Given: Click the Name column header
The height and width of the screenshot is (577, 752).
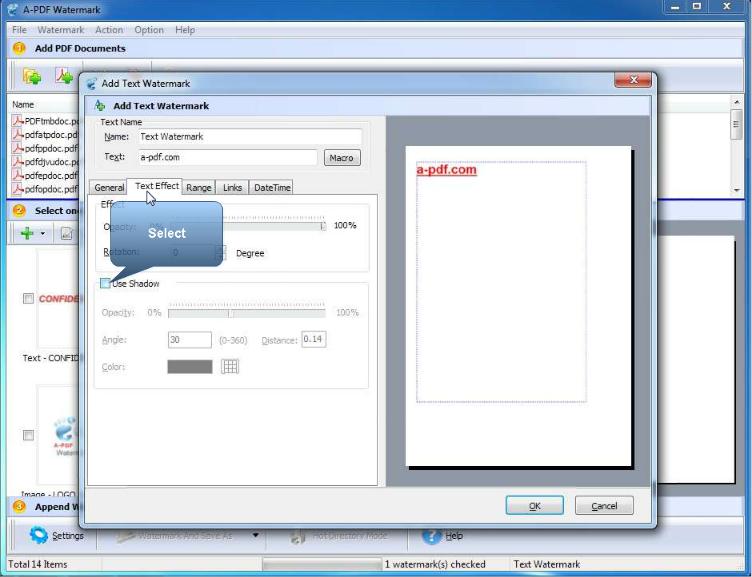Looking at the screenshot, I should [23, 105].
